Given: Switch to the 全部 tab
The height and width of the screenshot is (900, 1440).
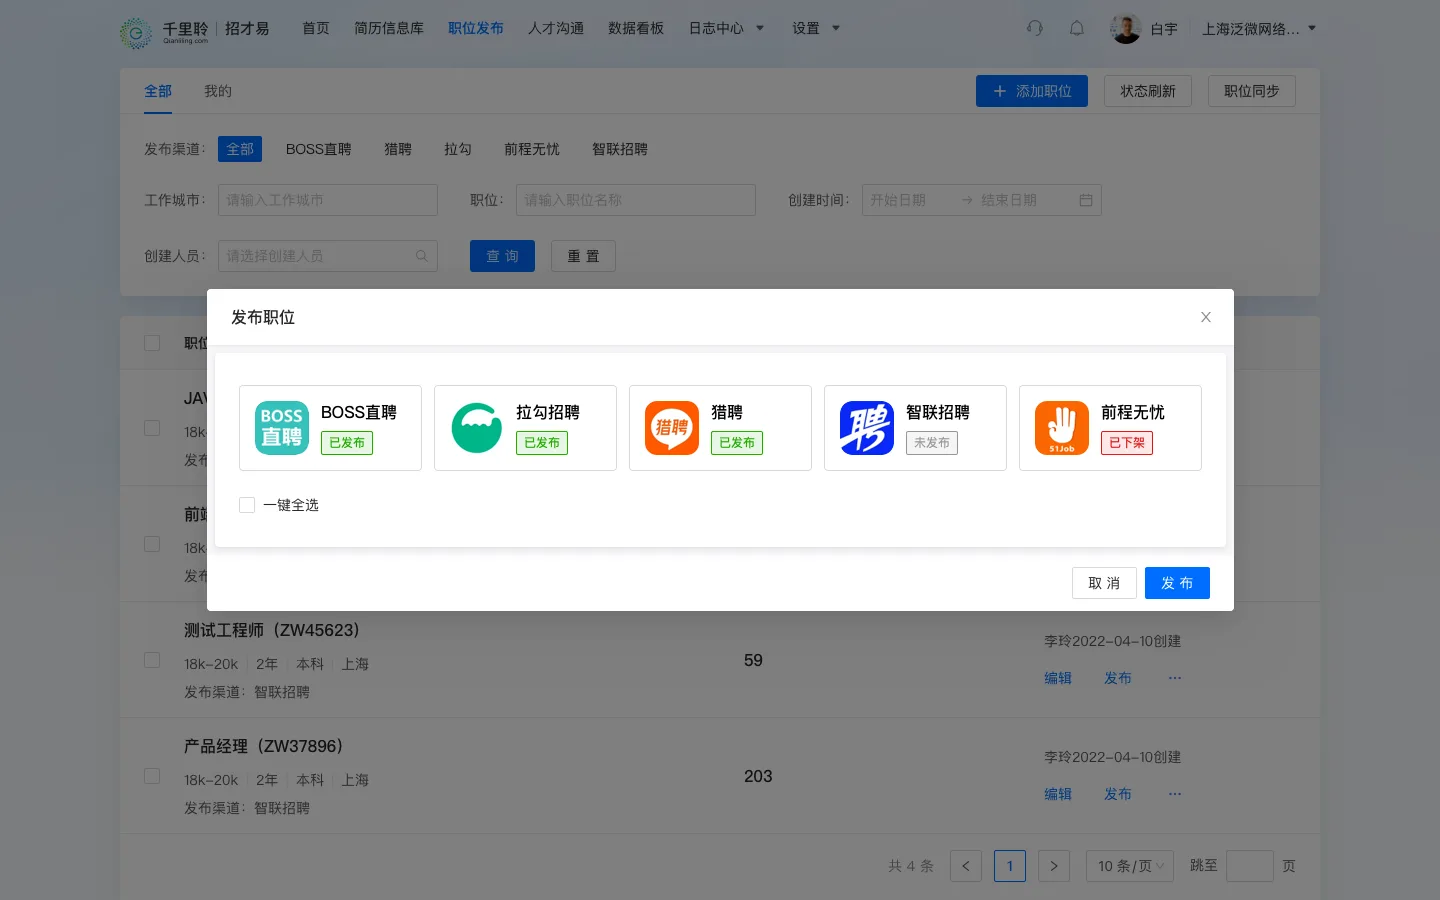Looking at the screenshot, I should point(158,91).
